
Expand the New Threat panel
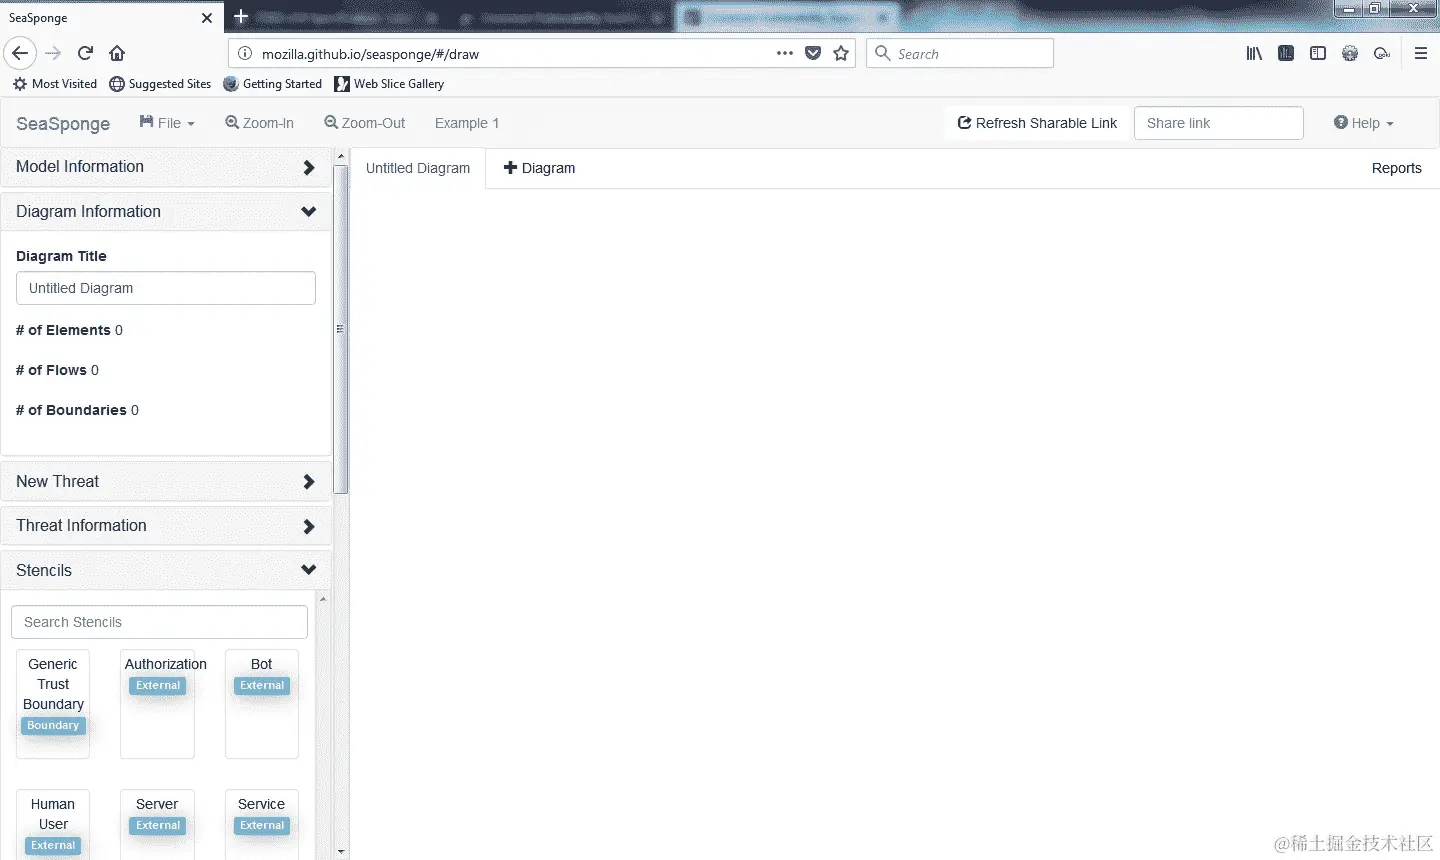tap(166, 482)
